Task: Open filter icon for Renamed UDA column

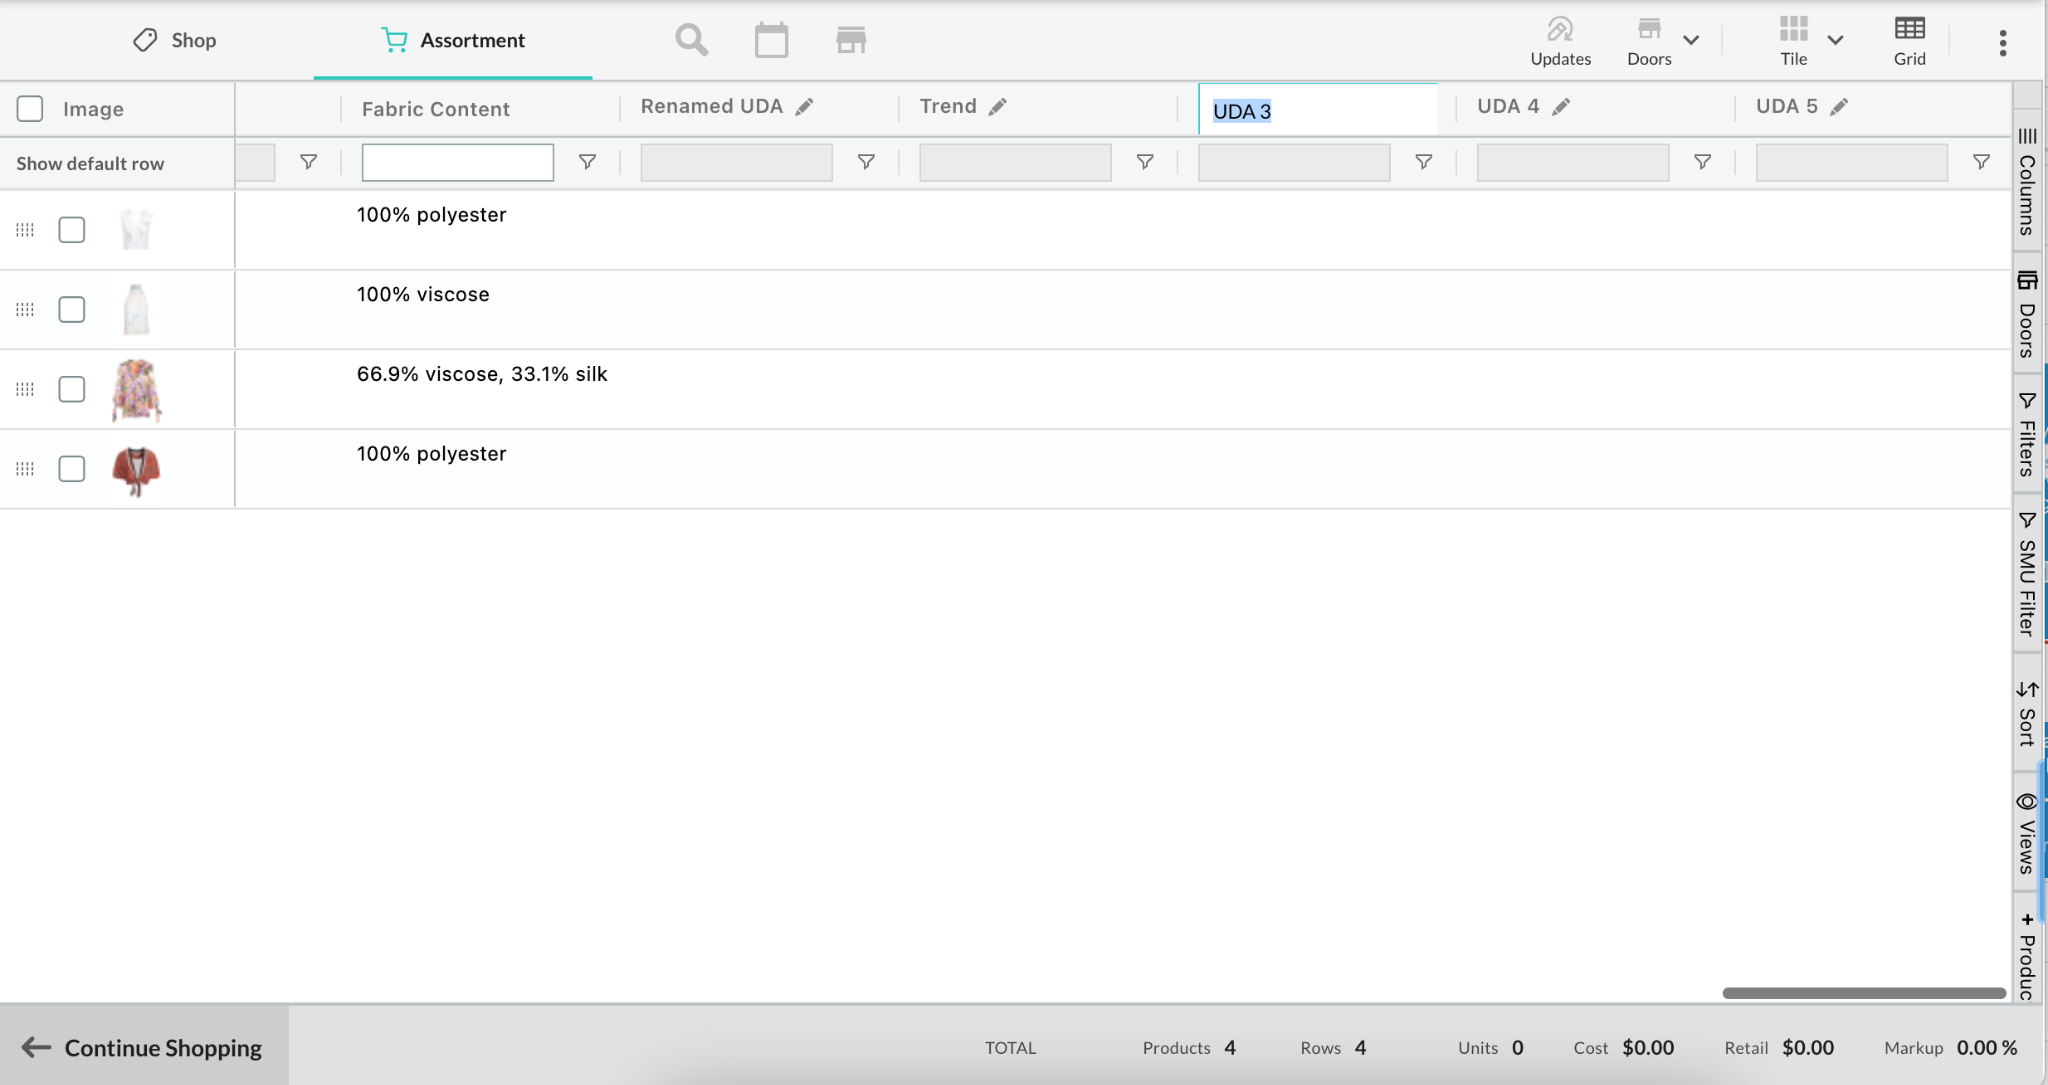Action: pos(866,162)
